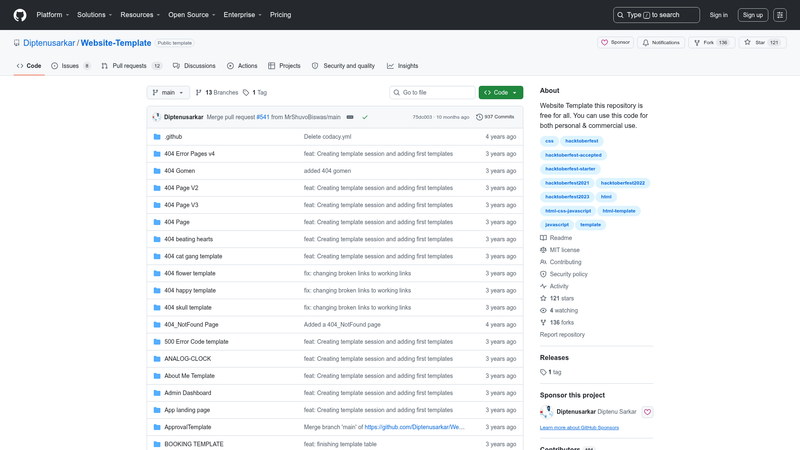Open the Activity link
The width and height of the screenshot is (800, 450).
554,286
